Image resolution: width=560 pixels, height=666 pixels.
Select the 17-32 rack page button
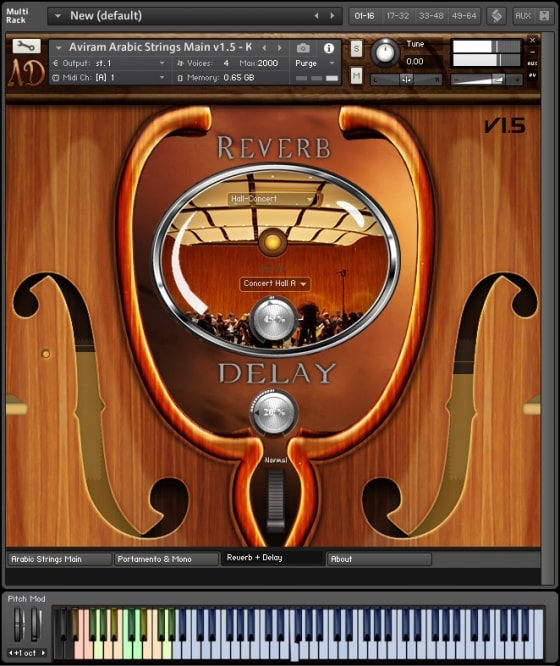[398, 16]
